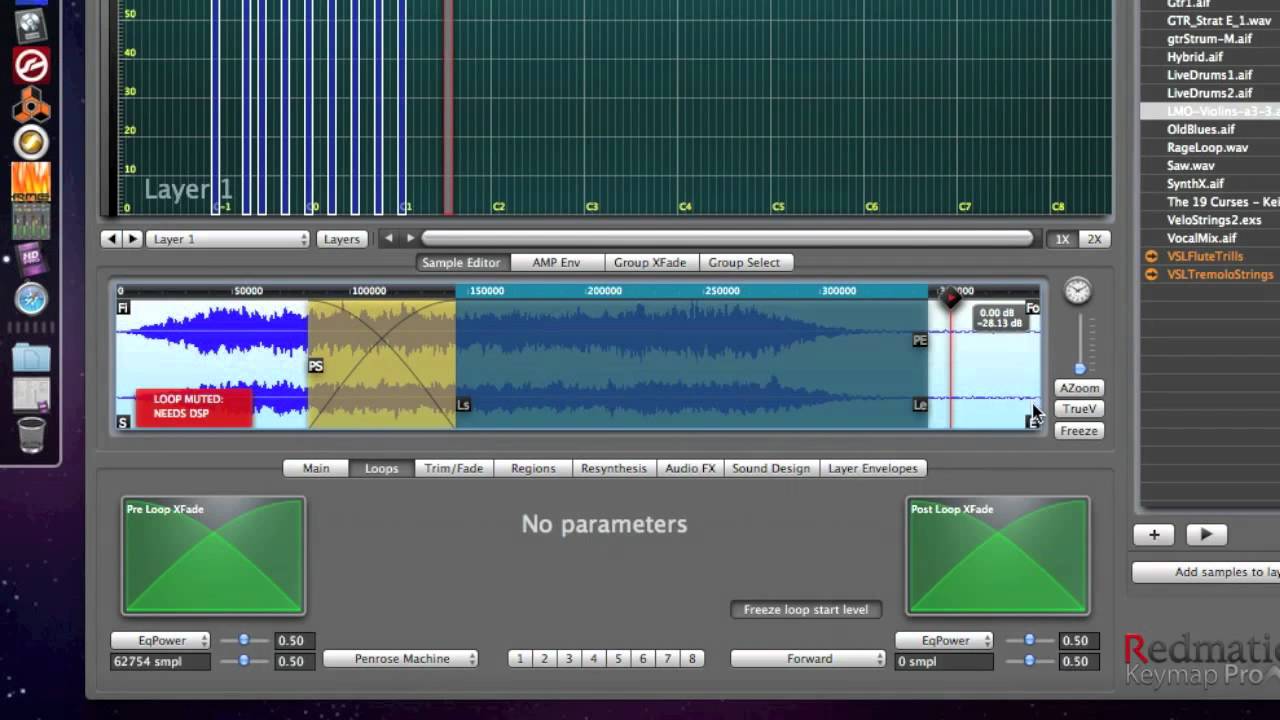Open the Pre Loop EqPower curve dropdown

tap(161, 640)
